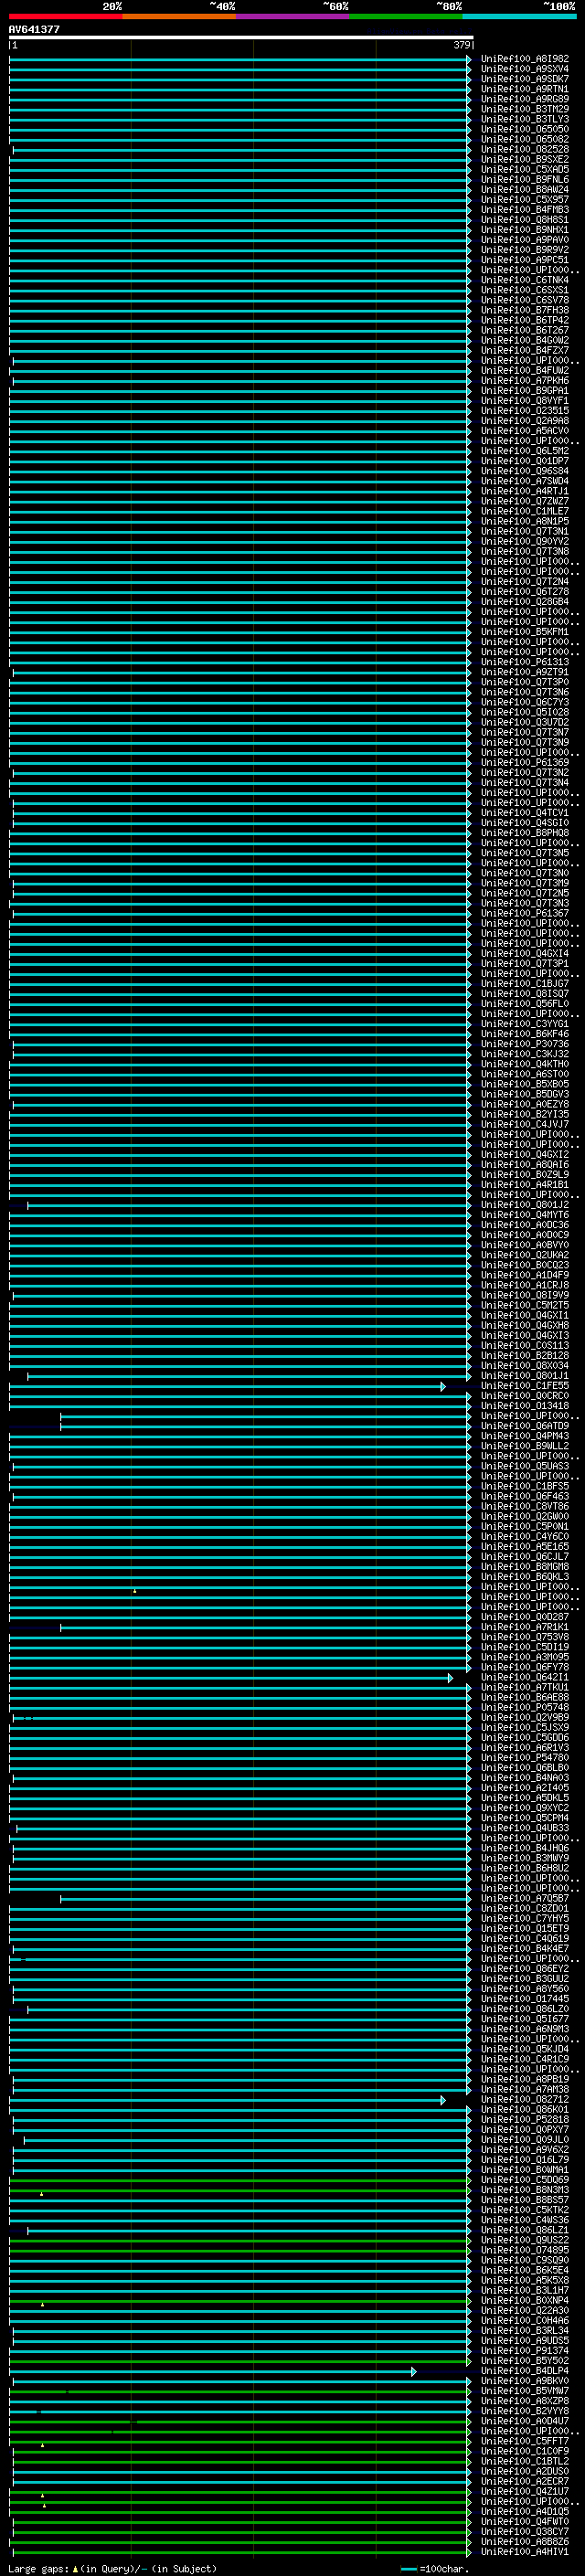Select the UniRef100_Q0D287 row label
Image resolution: width=585 pixels, height=2576 pixels.
tap(525, 1617)
